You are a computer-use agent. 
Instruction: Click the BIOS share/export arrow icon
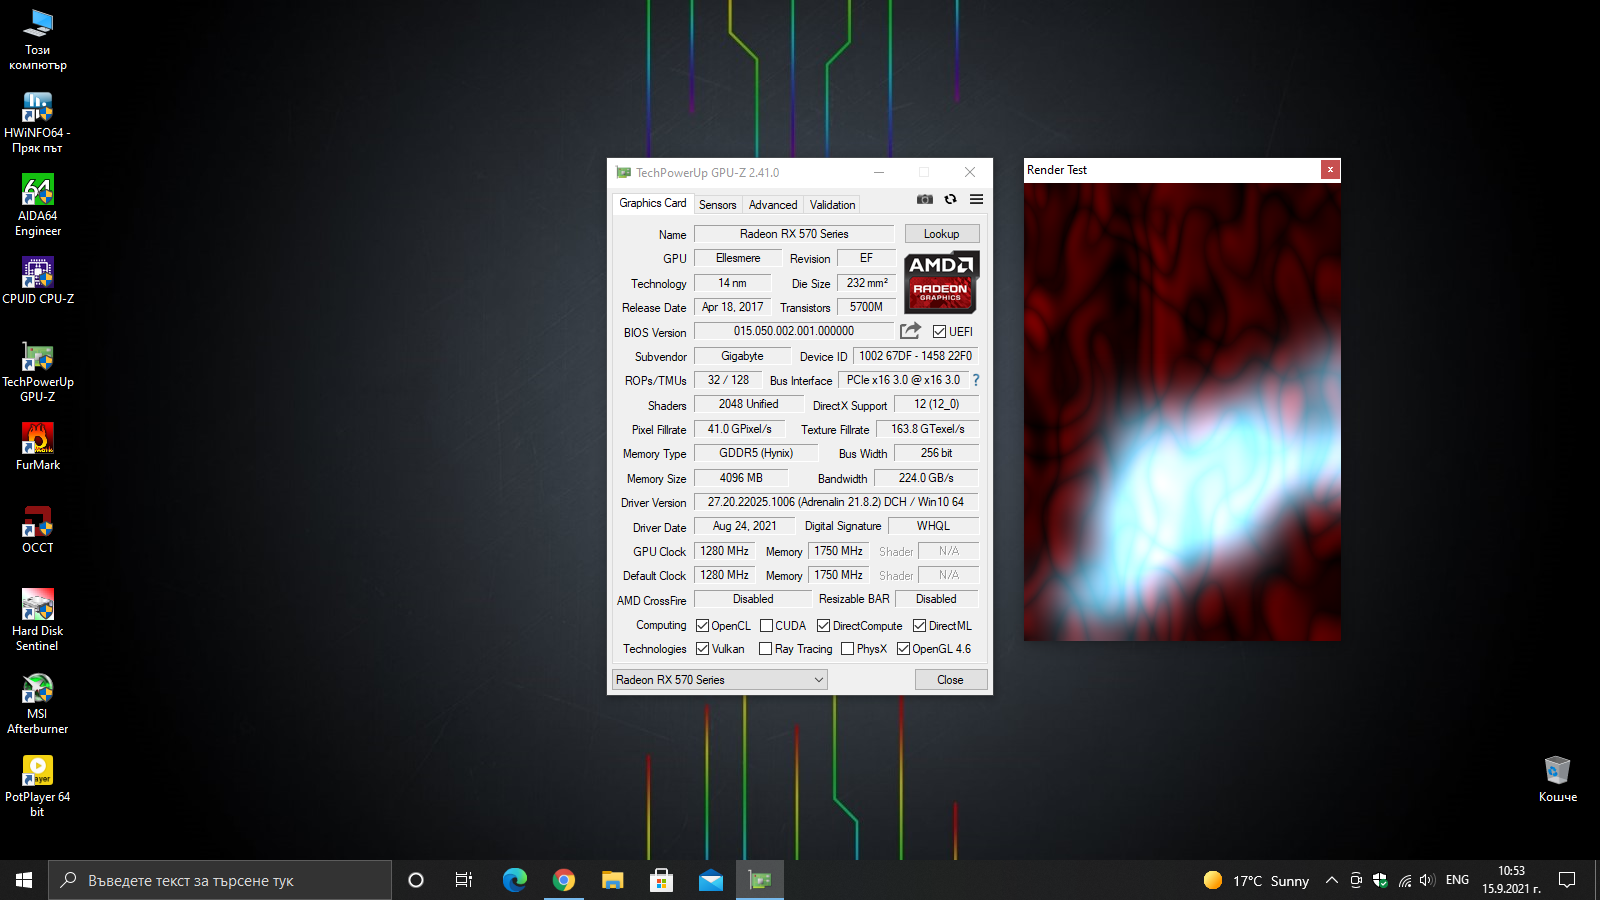pyautogui.click(x=910, y=331)
